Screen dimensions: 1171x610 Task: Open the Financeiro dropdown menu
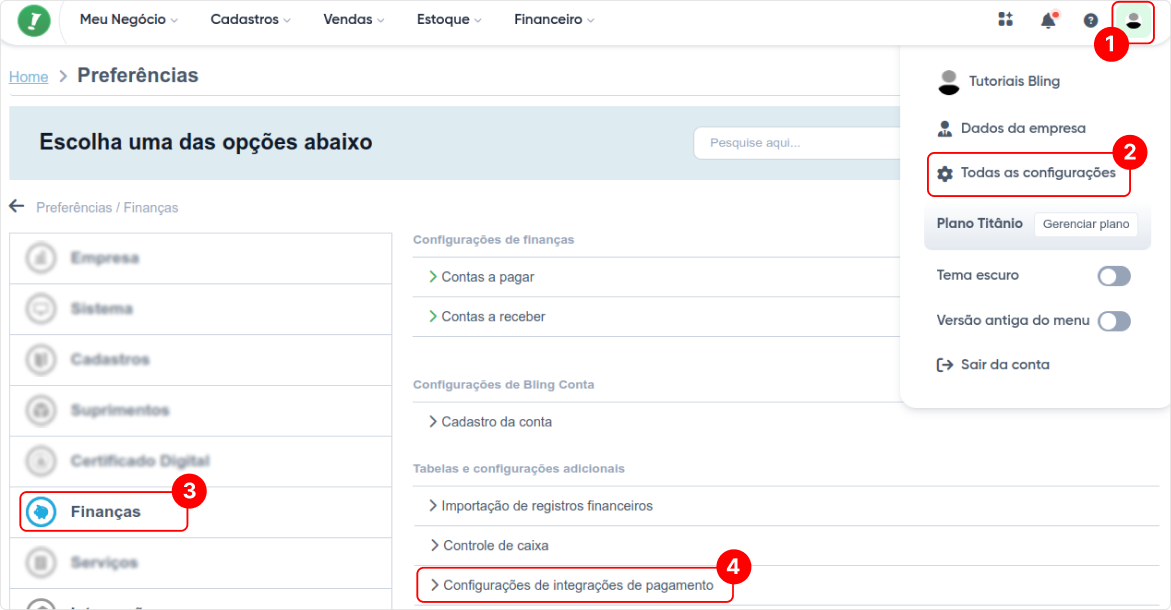[x=554, y=19]
